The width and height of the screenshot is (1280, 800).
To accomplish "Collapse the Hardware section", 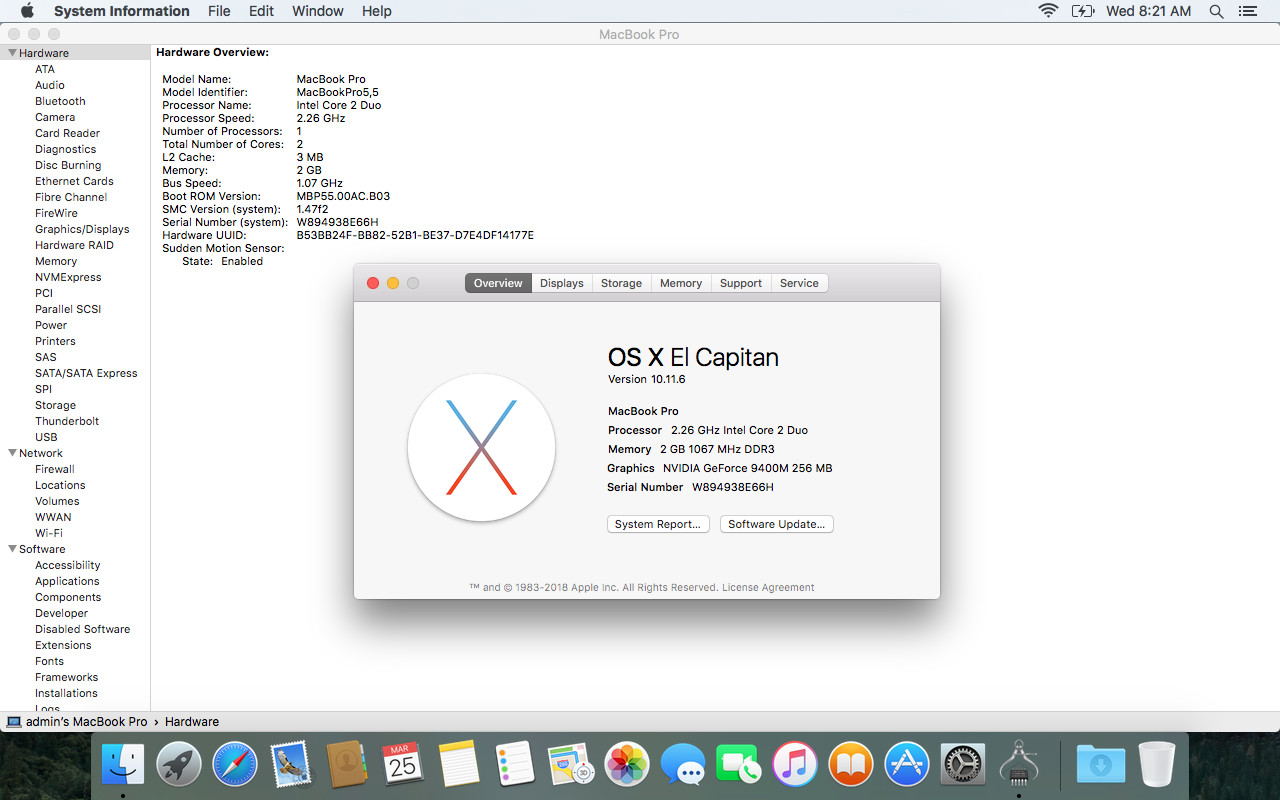I will click(12, 53).
